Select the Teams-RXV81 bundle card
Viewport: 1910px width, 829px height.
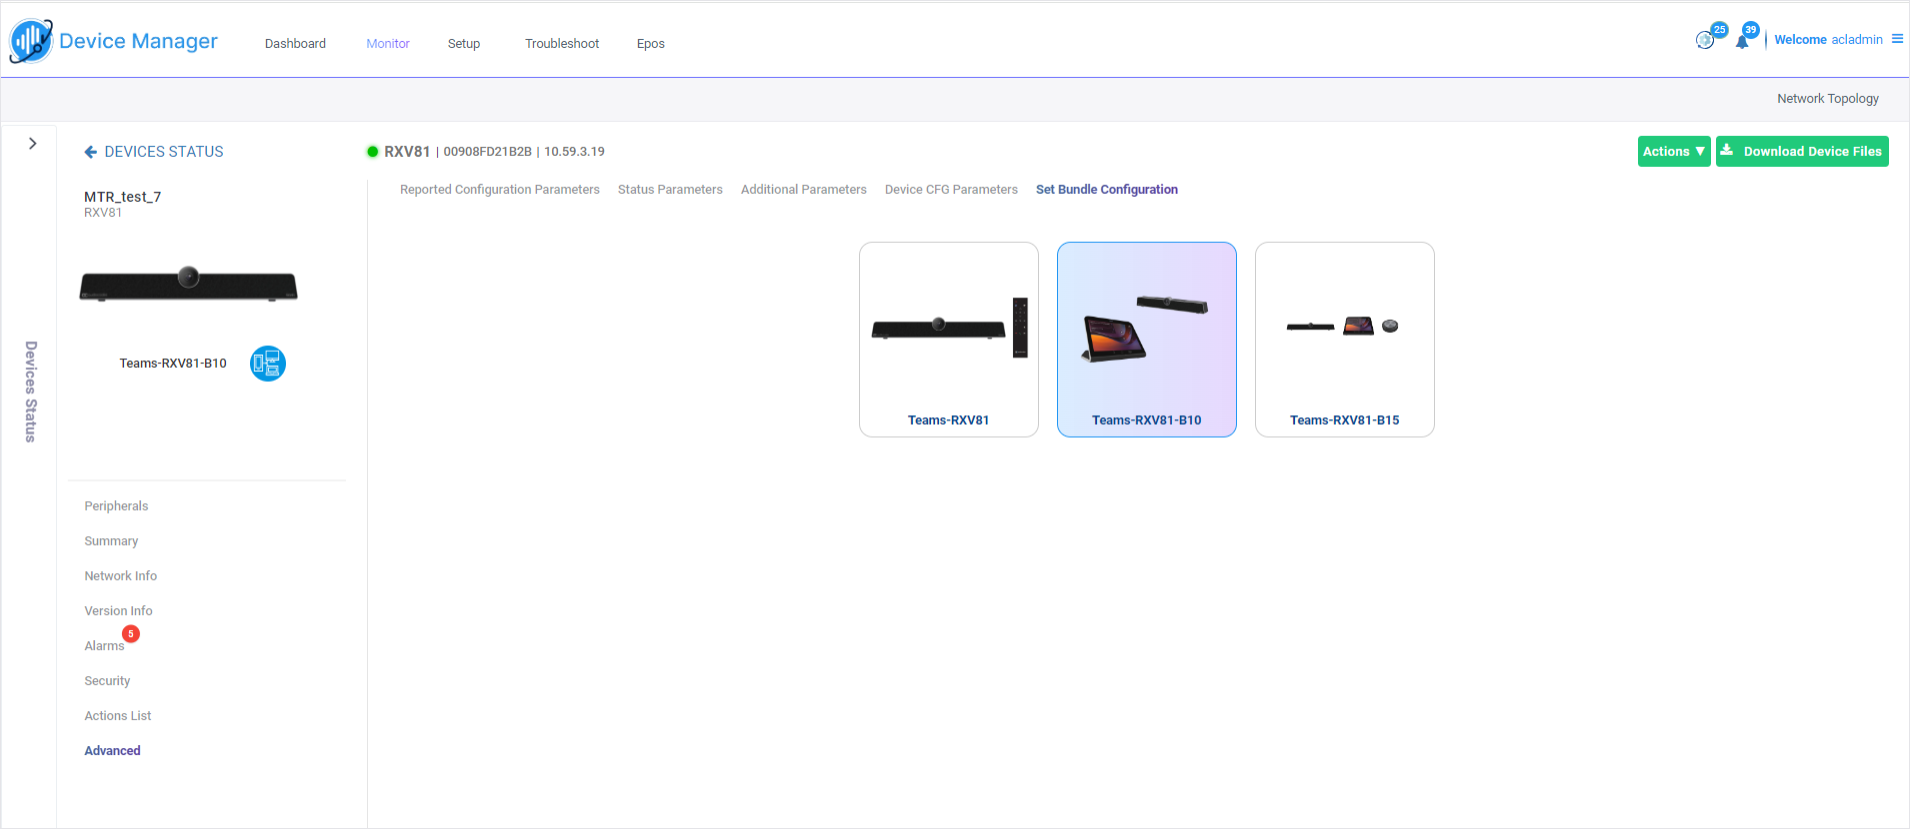[x=948, y=339]
